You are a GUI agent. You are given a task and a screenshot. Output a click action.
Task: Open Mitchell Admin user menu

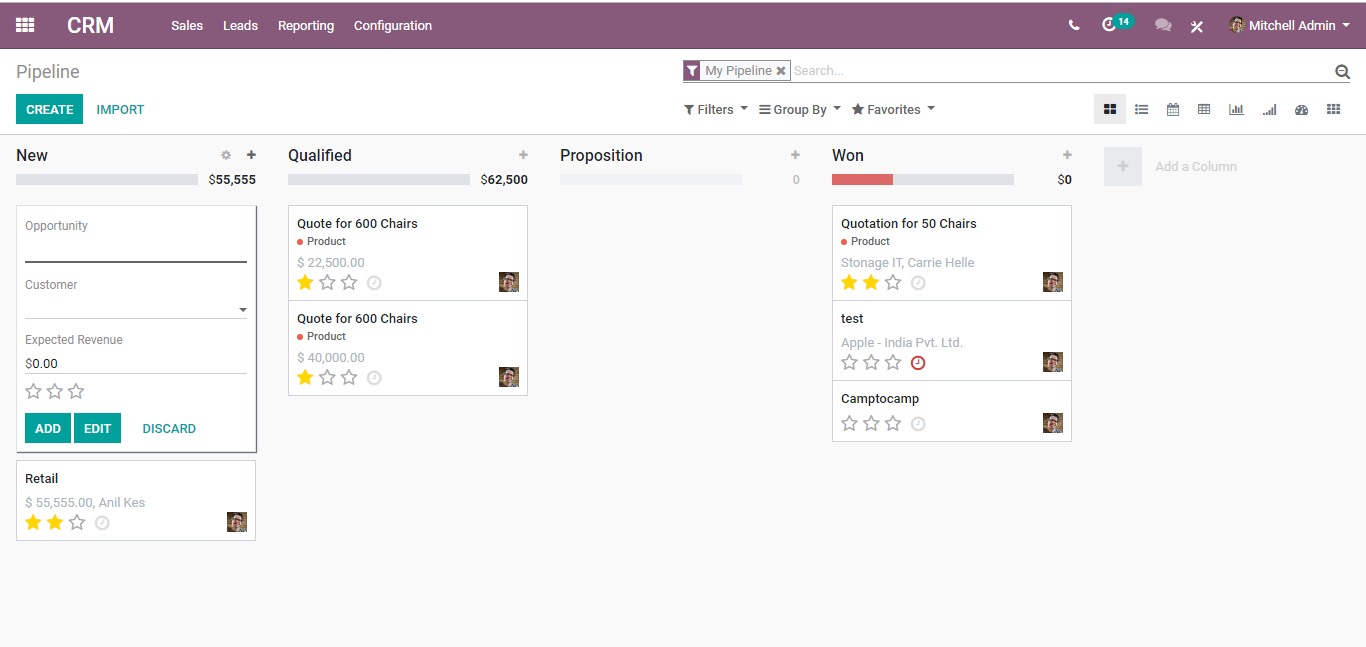[x=1289, y=25]
